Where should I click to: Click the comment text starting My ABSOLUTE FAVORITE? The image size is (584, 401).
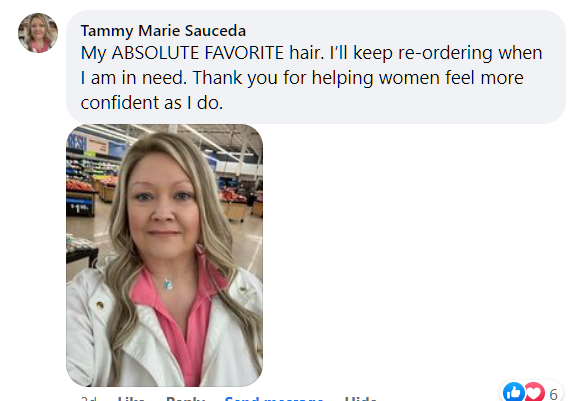click(x=311, y=77)
